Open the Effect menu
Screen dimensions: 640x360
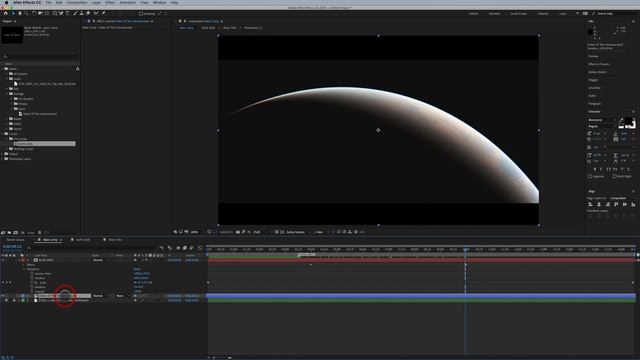click(x=110, y=2)
